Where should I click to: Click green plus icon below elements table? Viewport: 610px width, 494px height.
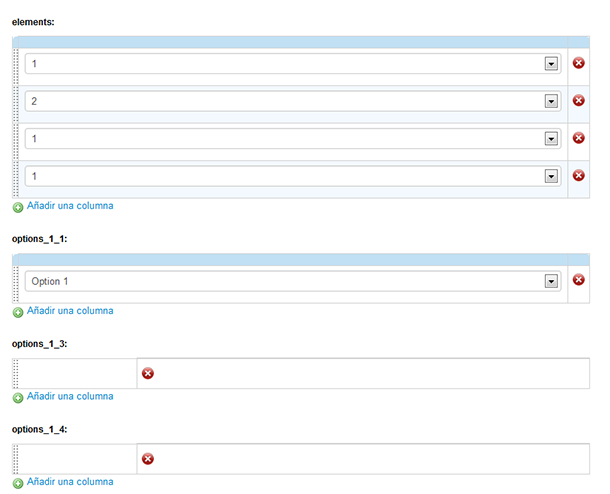tap(18, 208)
